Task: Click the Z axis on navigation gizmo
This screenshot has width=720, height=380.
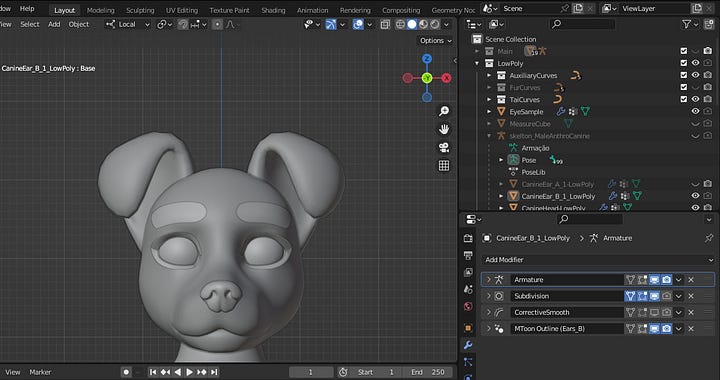Action: tap(427, 59)
